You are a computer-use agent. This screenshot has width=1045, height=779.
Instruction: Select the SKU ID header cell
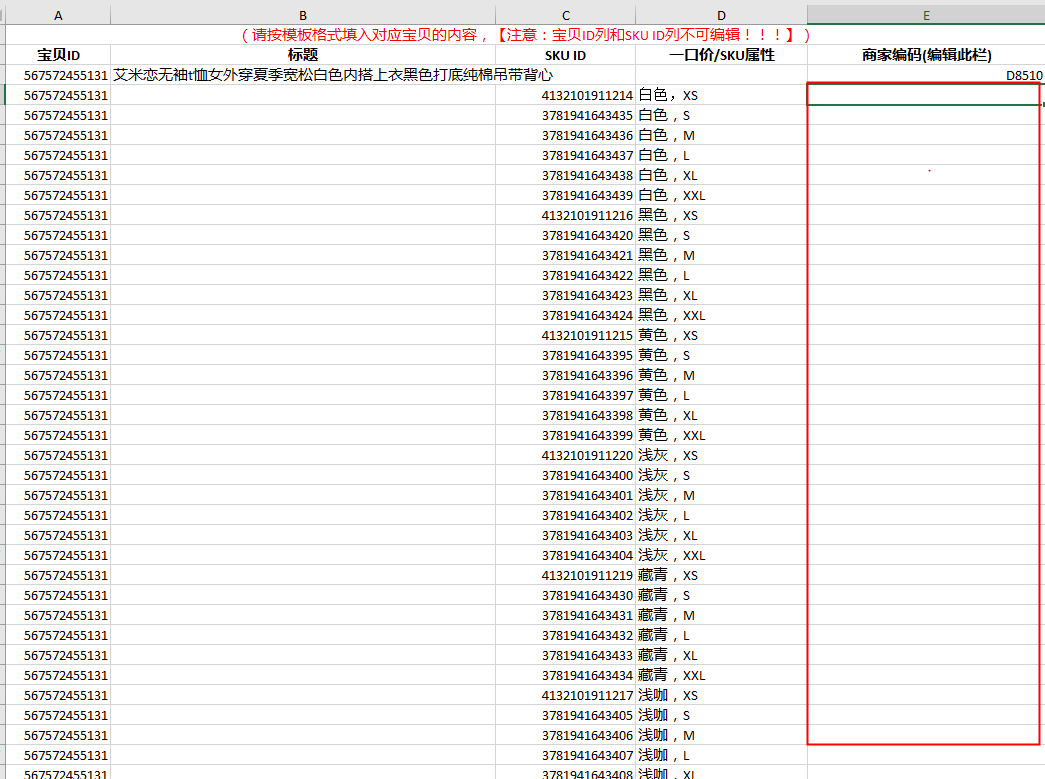point(565,55)
